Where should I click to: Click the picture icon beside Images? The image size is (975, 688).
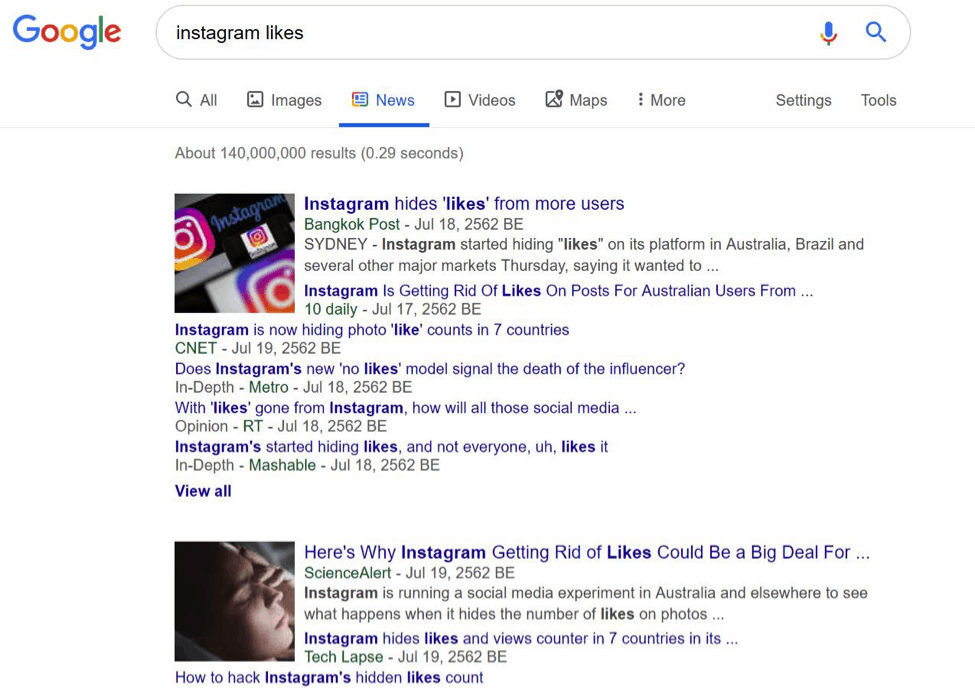(x=255, y=100)
